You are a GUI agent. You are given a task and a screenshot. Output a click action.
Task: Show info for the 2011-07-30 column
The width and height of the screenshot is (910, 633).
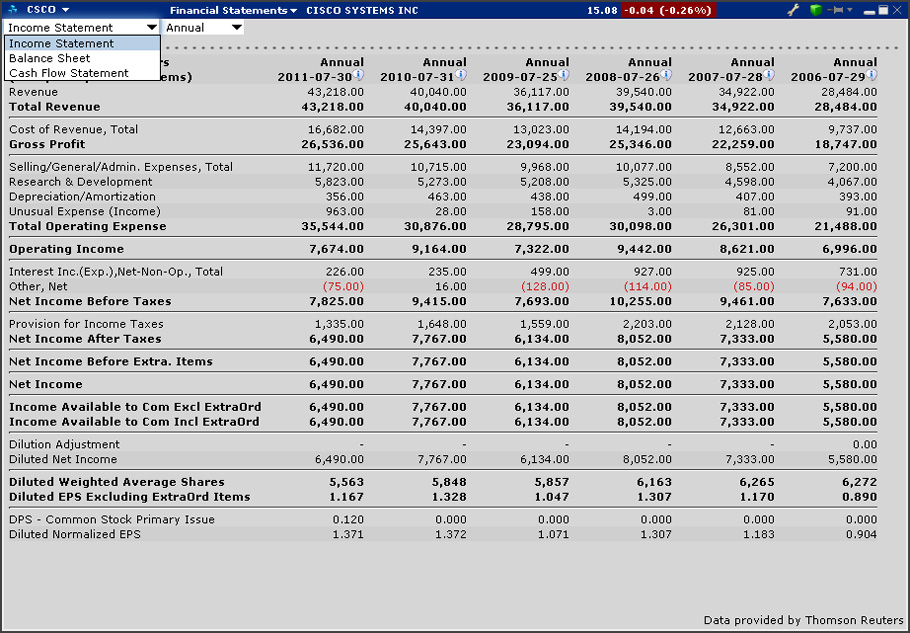pos(358,75)
